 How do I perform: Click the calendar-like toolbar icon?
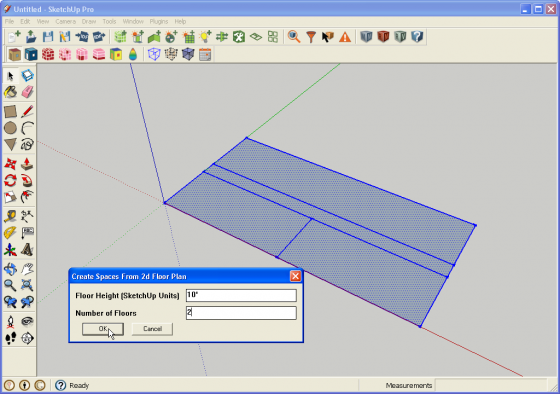tap(205, 54)
